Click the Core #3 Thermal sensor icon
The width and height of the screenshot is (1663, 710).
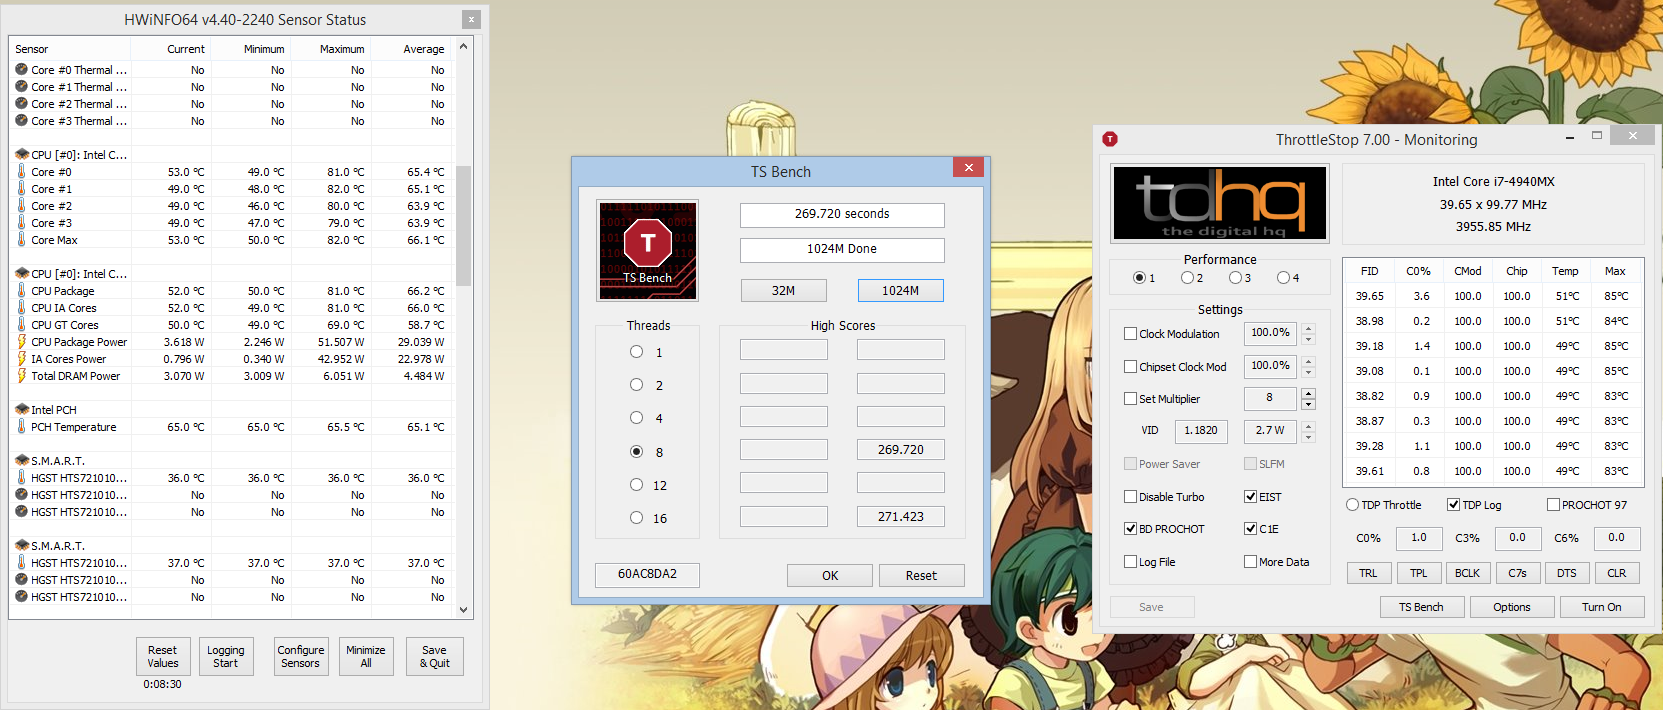coord(21,121)
